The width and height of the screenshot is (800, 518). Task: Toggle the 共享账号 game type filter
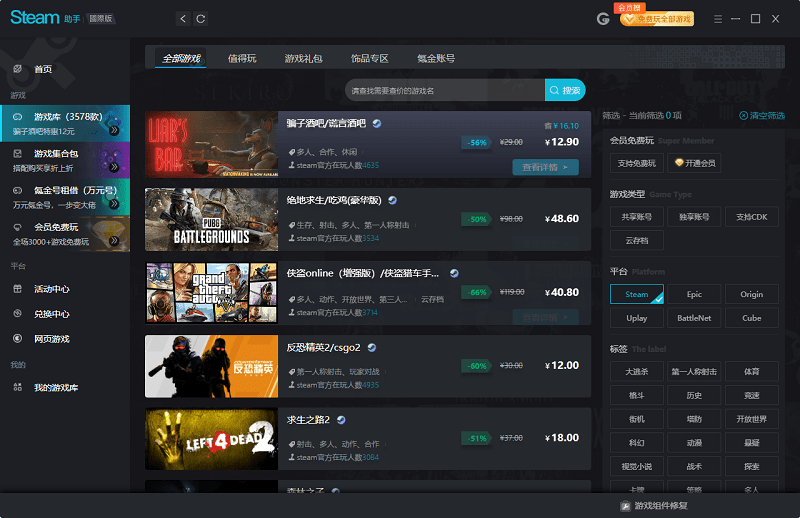[x=637, y=216]
